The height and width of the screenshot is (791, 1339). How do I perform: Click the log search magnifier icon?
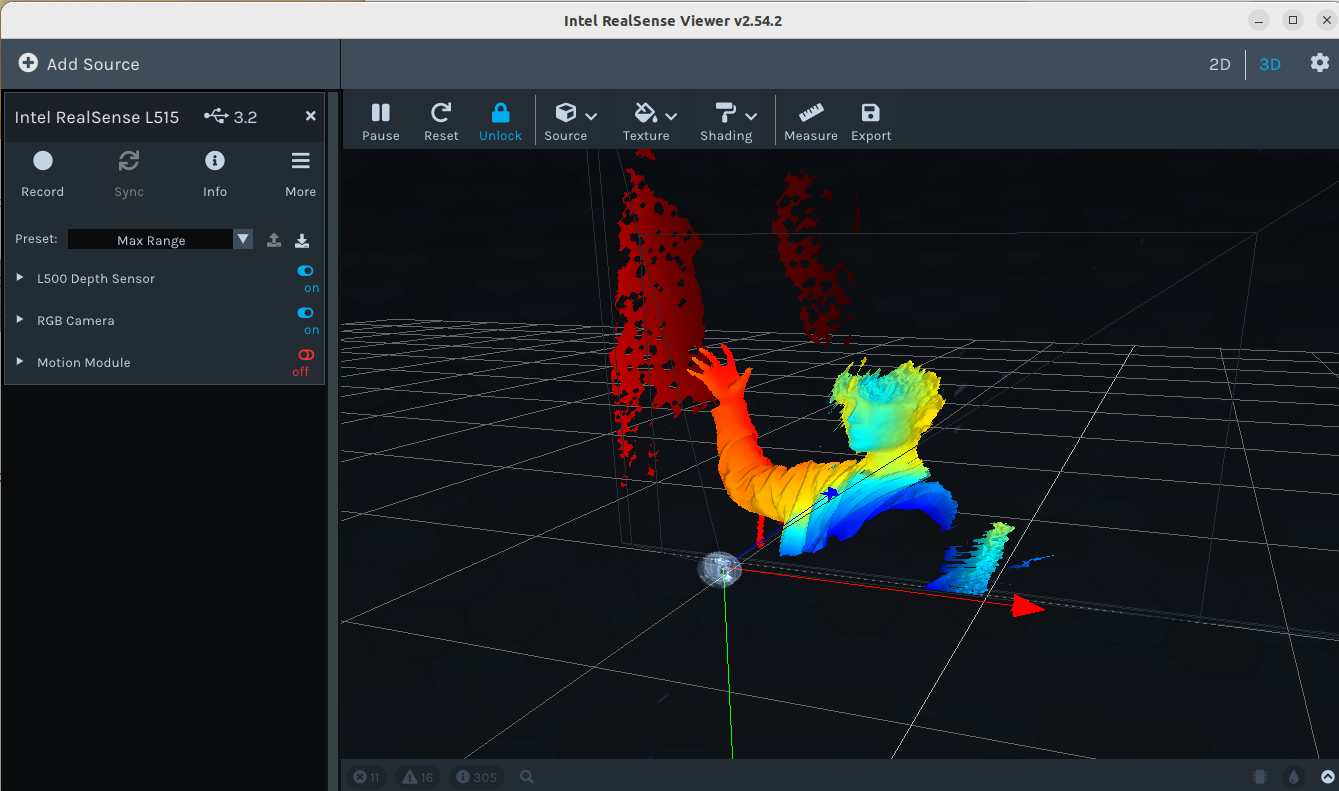527,777
